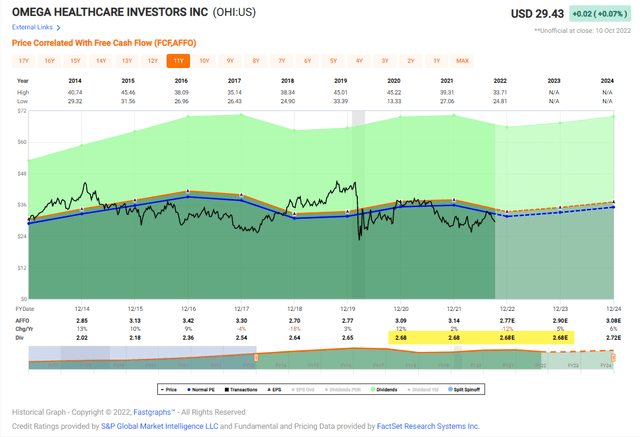This screenshot has width=640, height=437.
Task: Select the 15Y time range tab
Action: [x=75, y=61]
